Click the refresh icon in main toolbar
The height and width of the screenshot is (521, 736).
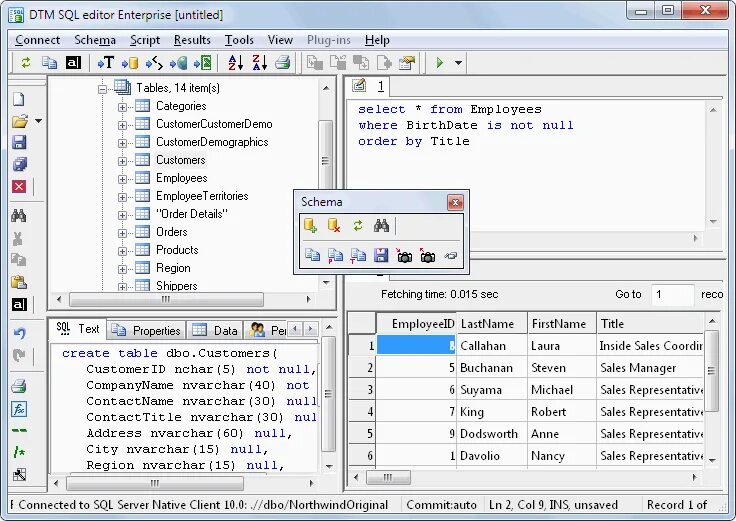[x=26, y=62]
